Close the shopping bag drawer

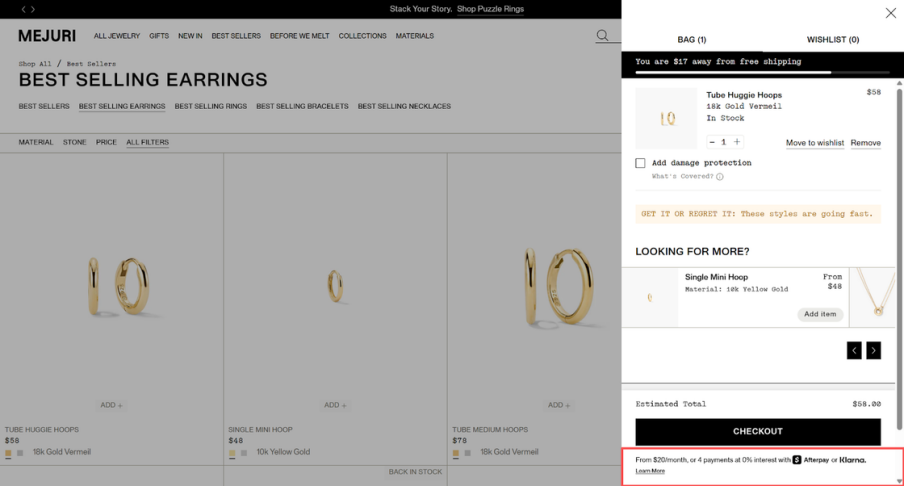[x=890, y=13]
